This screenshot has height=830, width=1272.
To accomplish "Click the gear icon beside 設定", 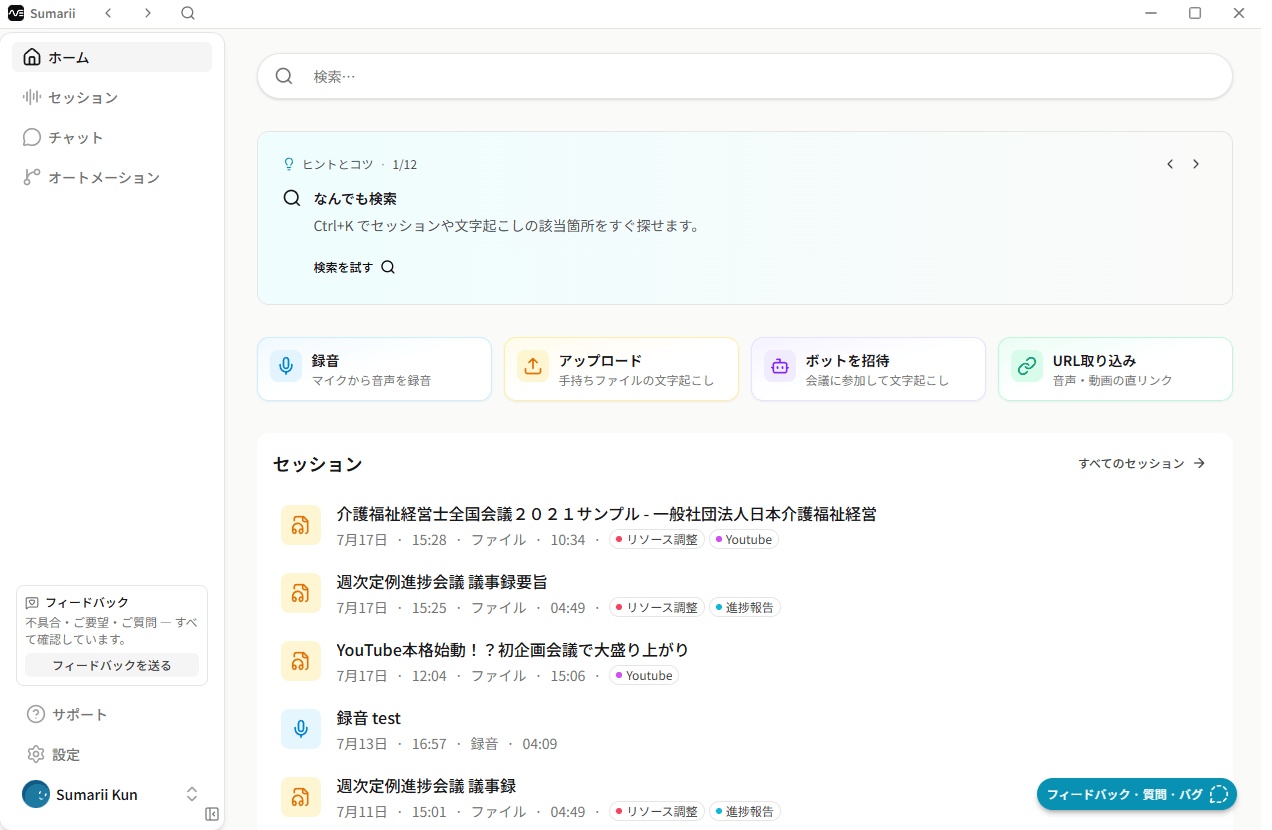I will pos(36,754).
